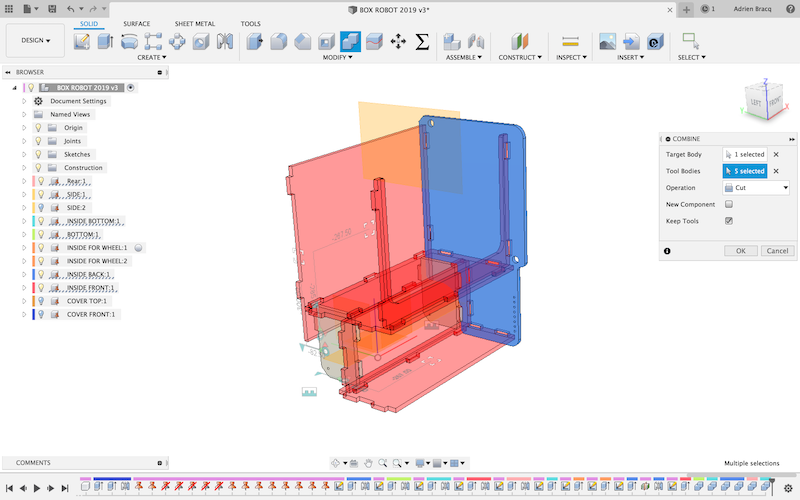Click the highlighted Combine tool icon
The width and height of the screenshot is (800, 500).
click(x=350, y=41)
